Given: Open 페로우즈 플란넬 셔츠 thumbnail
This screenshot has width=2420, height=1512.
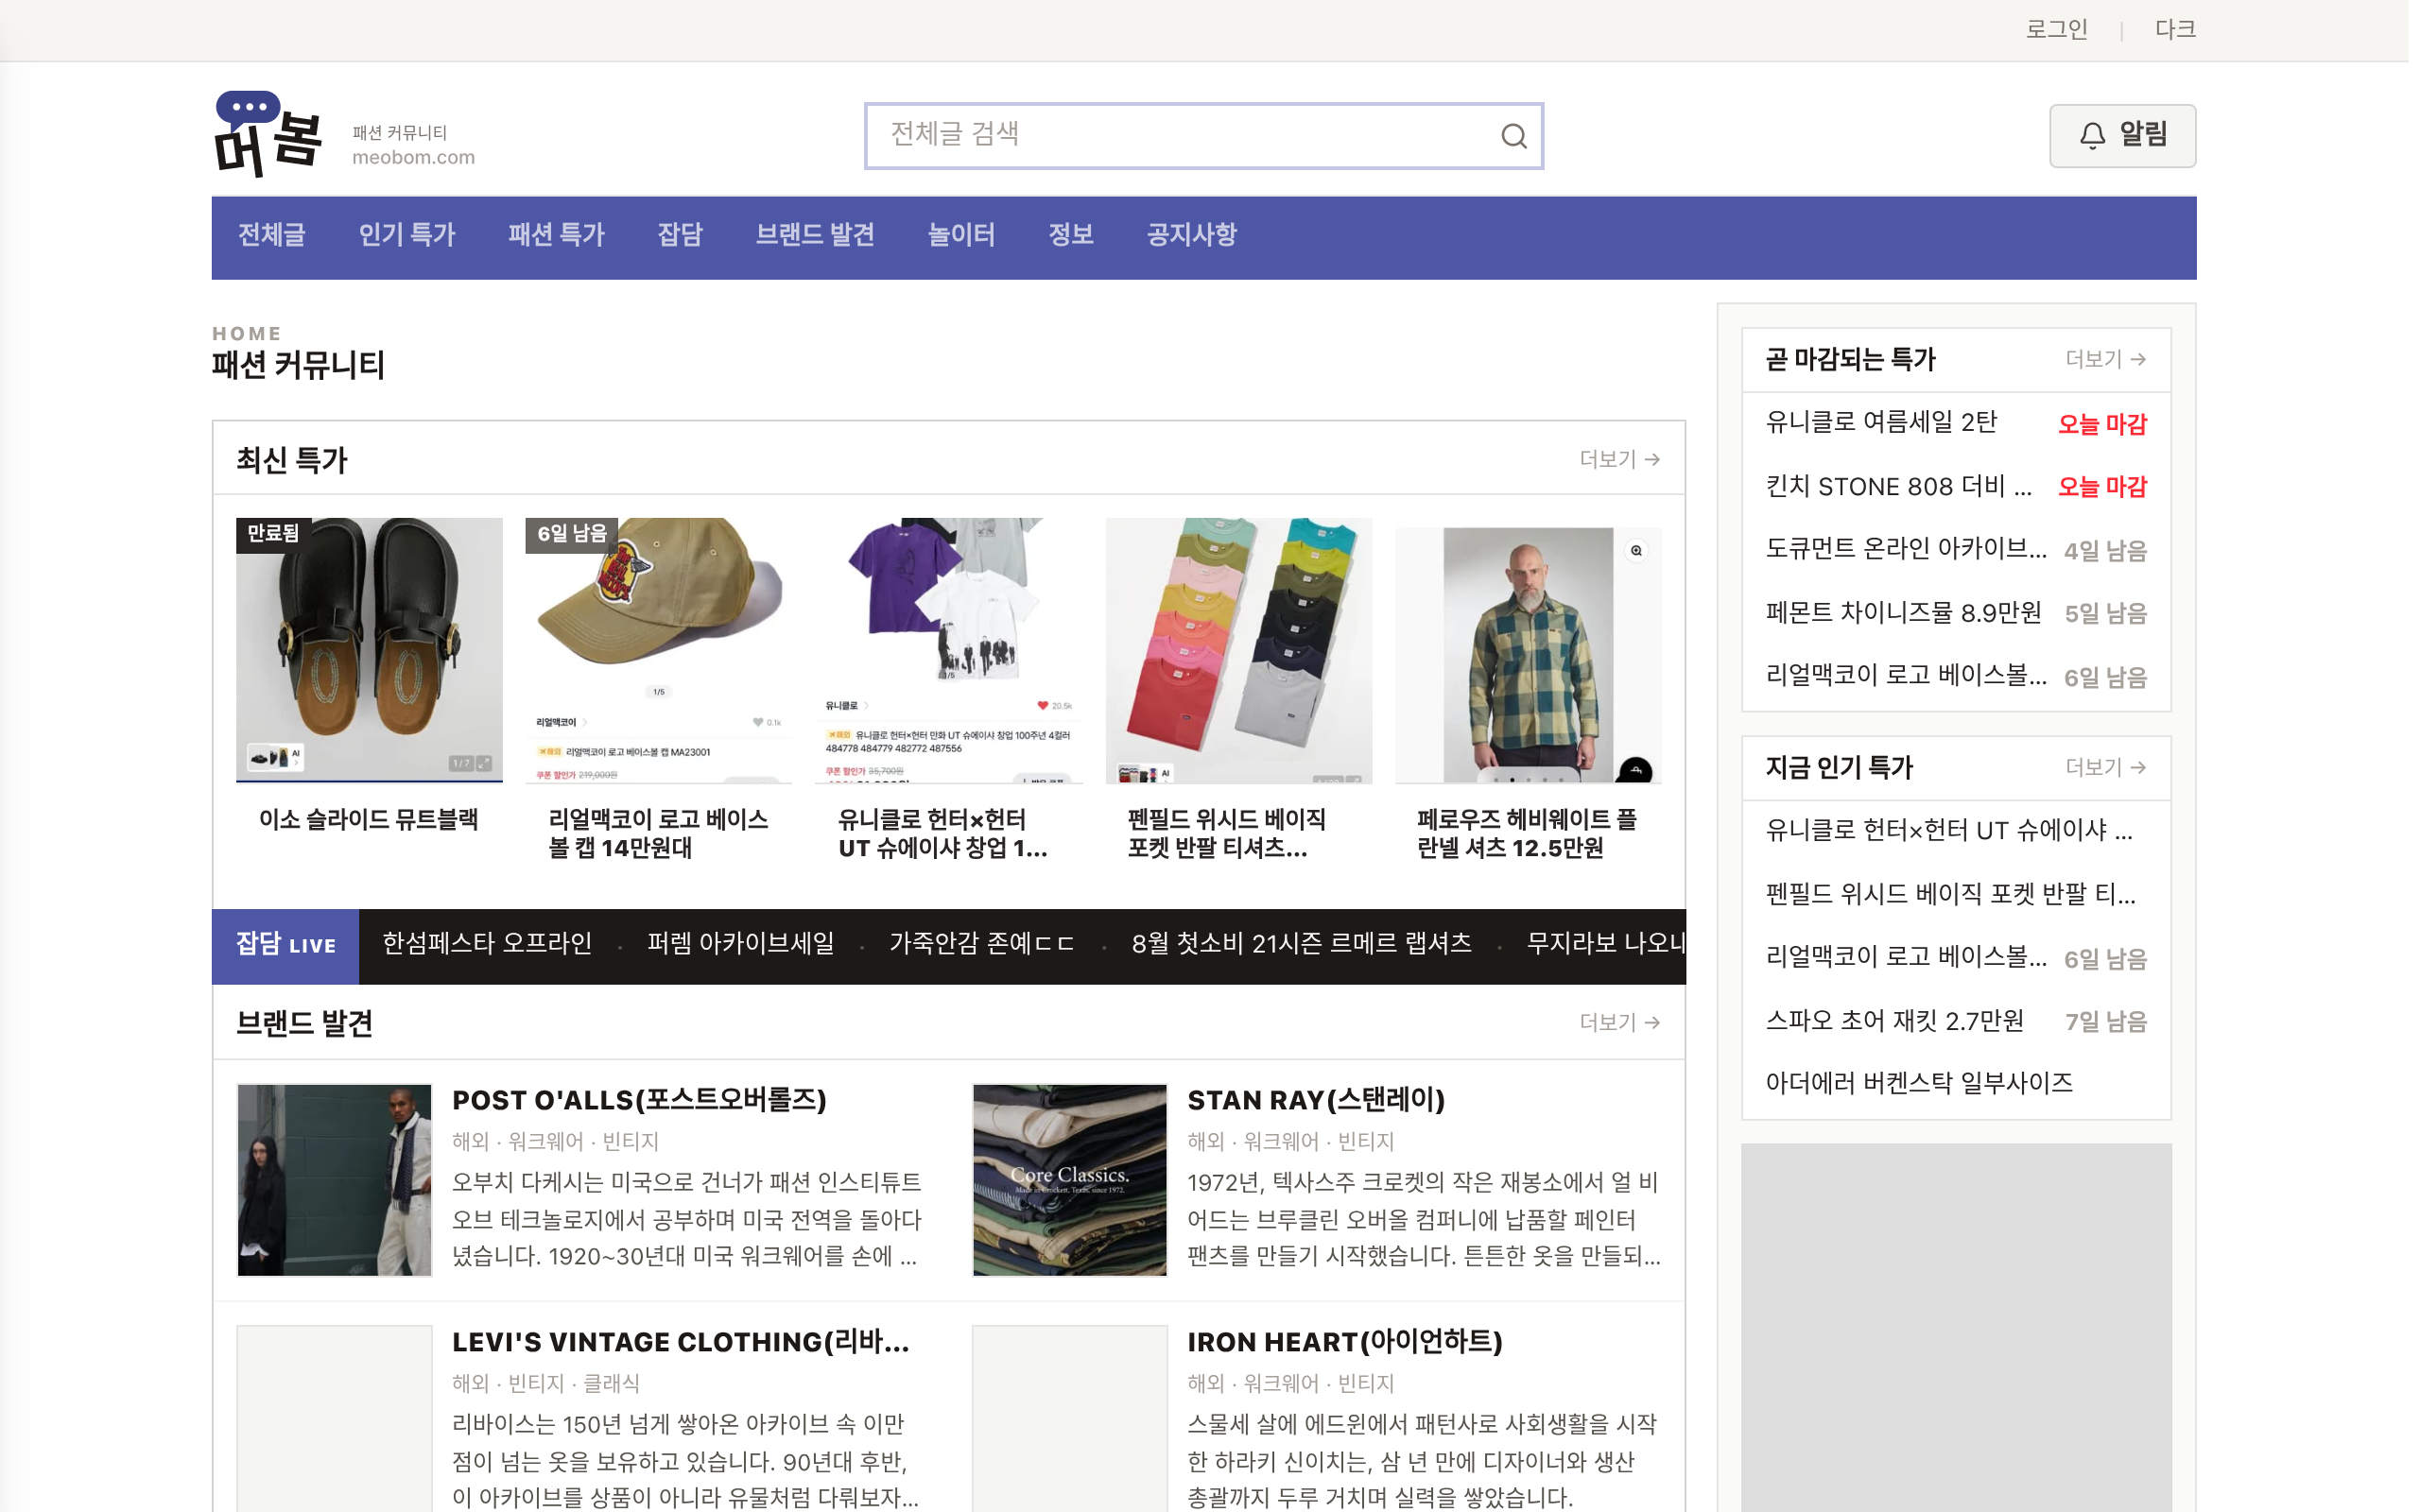Looking at the screenshot, I should pyautogui.click(x=1535, y=652).
